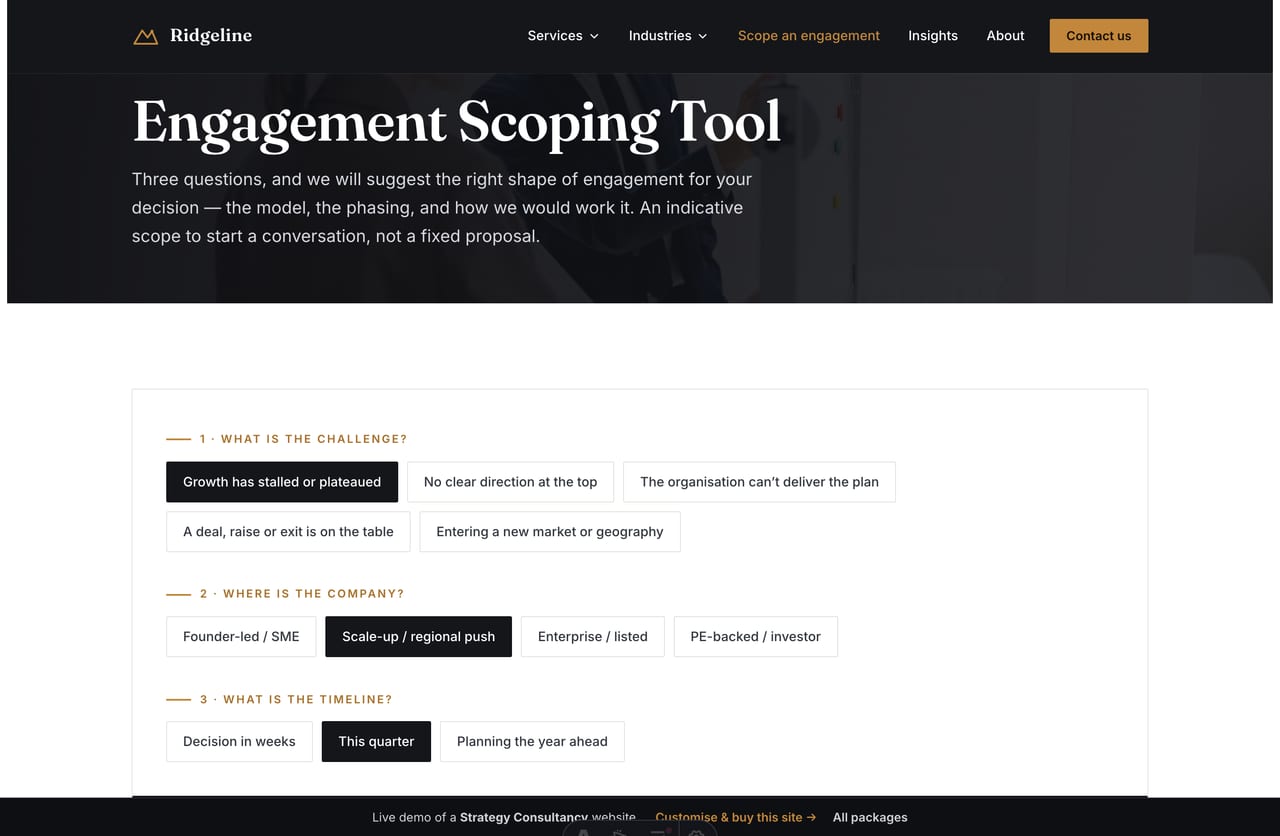Choose This quarter timeline
This screenshot has width=1280, height=836.
[x=376, y=742]
